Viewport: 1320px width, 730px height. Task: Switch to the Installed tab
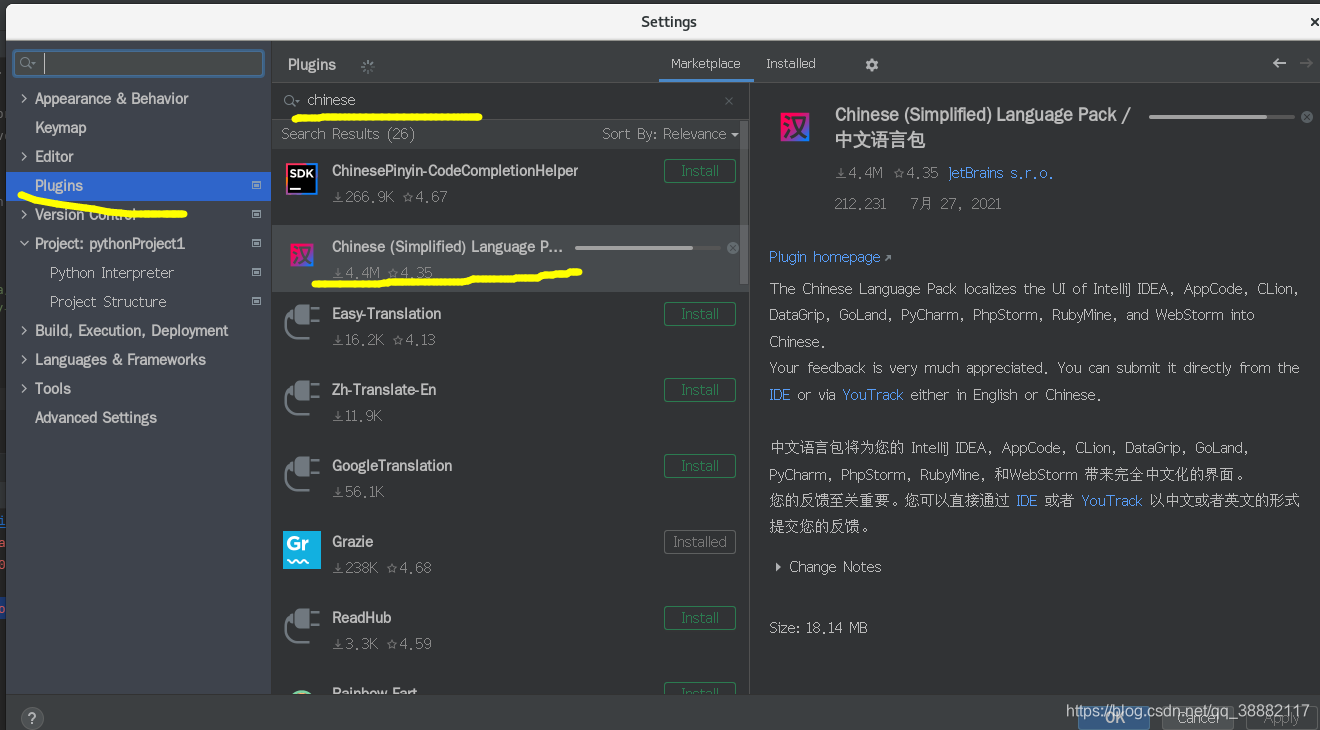(791, 63)
